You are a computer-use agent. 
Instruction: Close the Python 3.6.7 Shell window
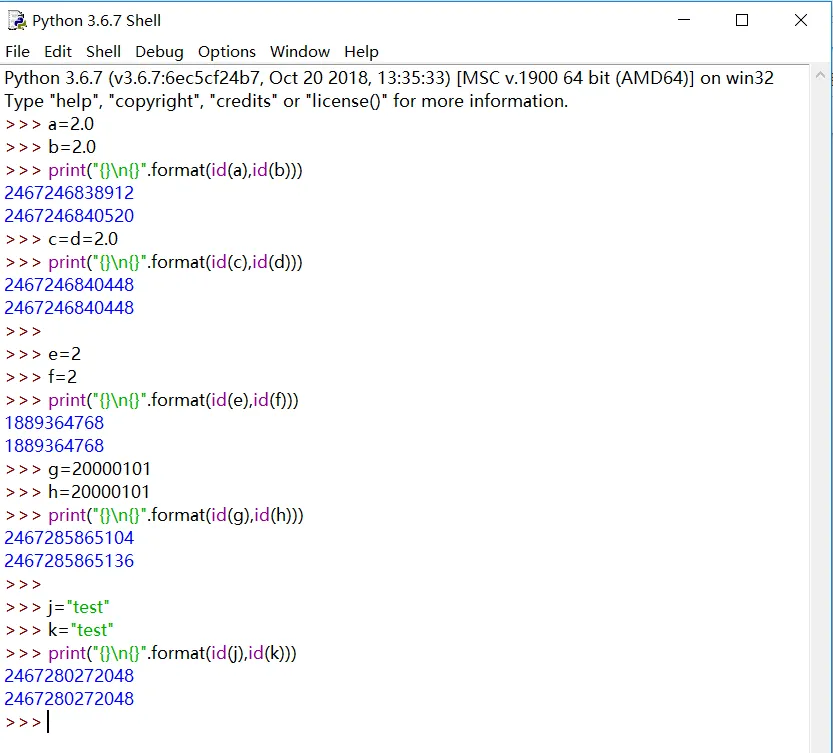(801, 20)
